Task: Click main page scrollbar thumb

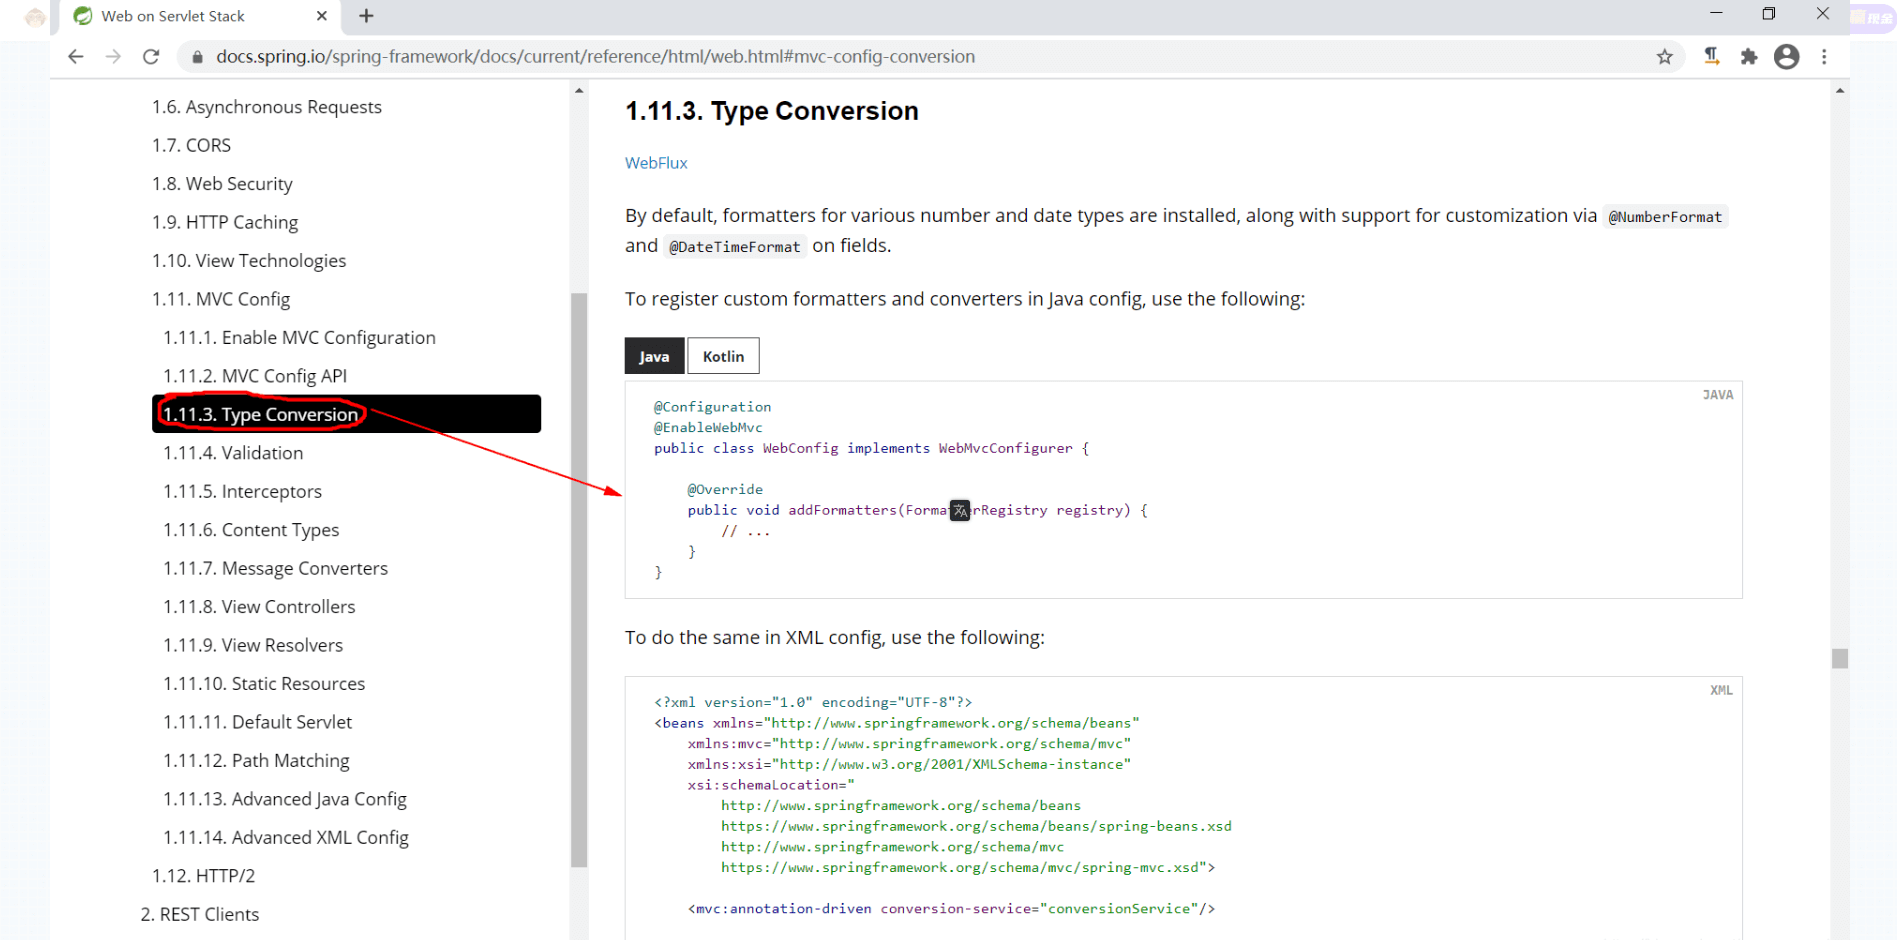Action: (1840, 658)
